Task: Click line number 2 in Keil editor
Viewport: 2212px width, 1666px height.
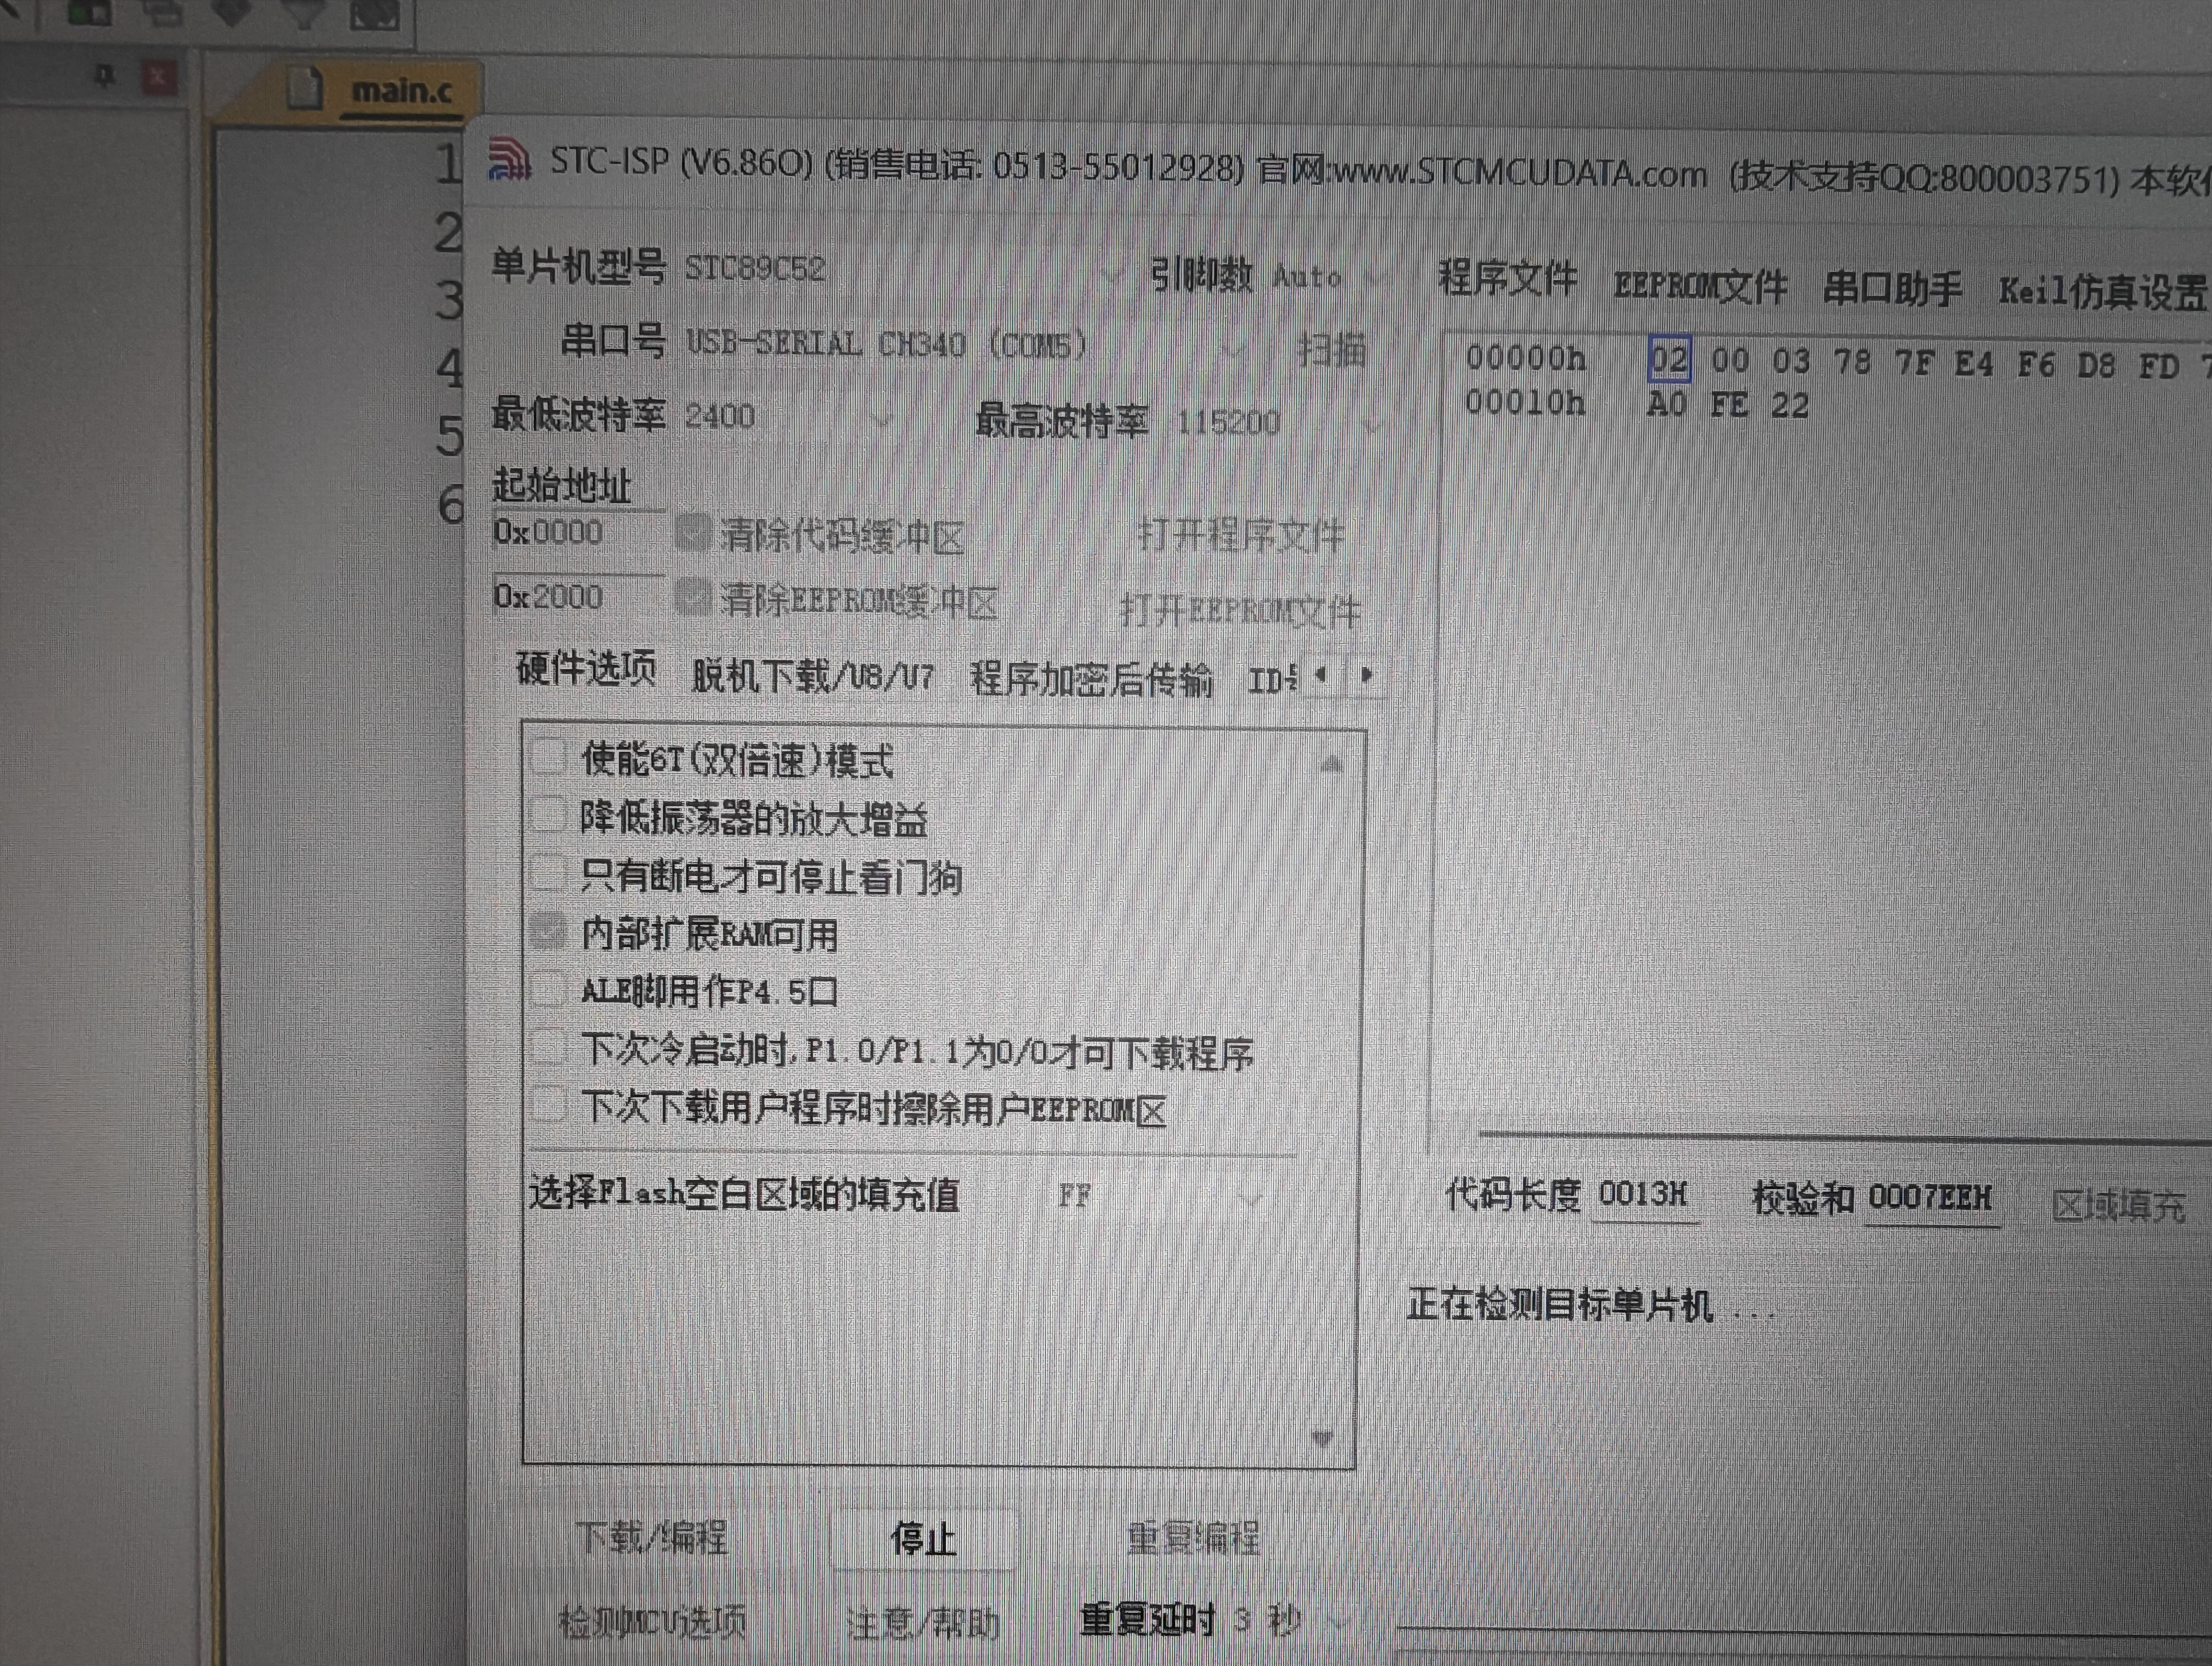Action: tap(449, 232)
